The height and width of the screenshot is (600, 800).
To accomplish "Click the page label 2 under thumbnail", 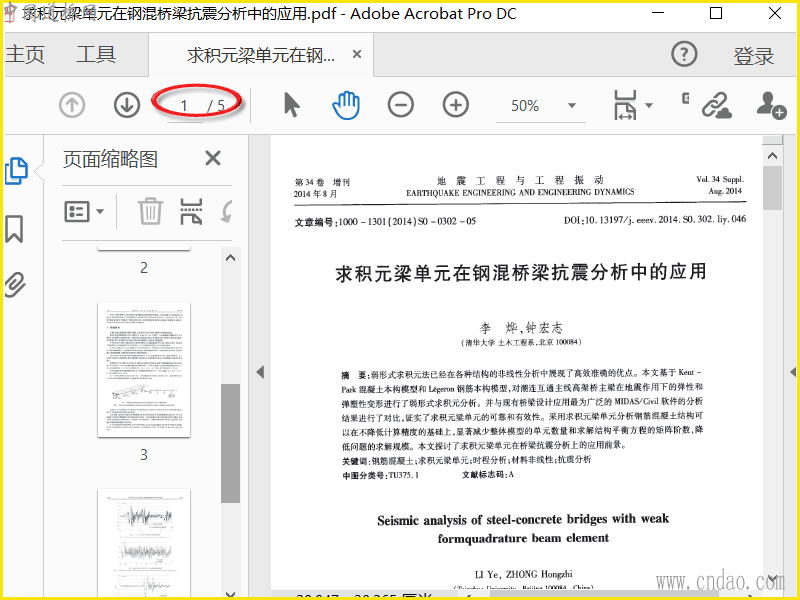I will [144, 267].
